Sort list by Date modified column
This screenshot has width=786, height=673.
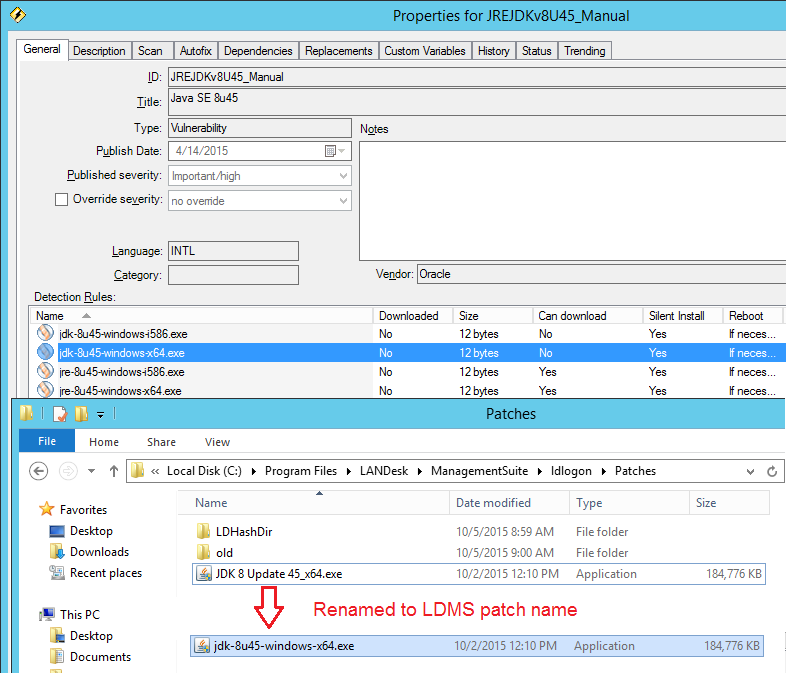[494, 503]
